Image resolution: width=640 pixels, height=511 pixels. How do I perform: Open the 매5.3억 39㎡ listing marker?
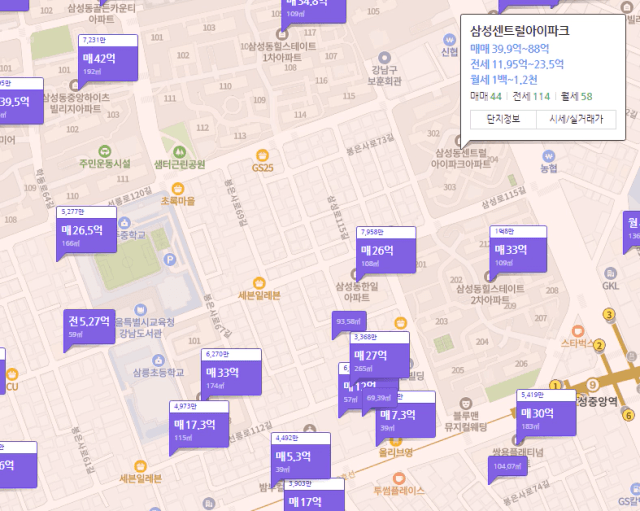tap(300, 455)
